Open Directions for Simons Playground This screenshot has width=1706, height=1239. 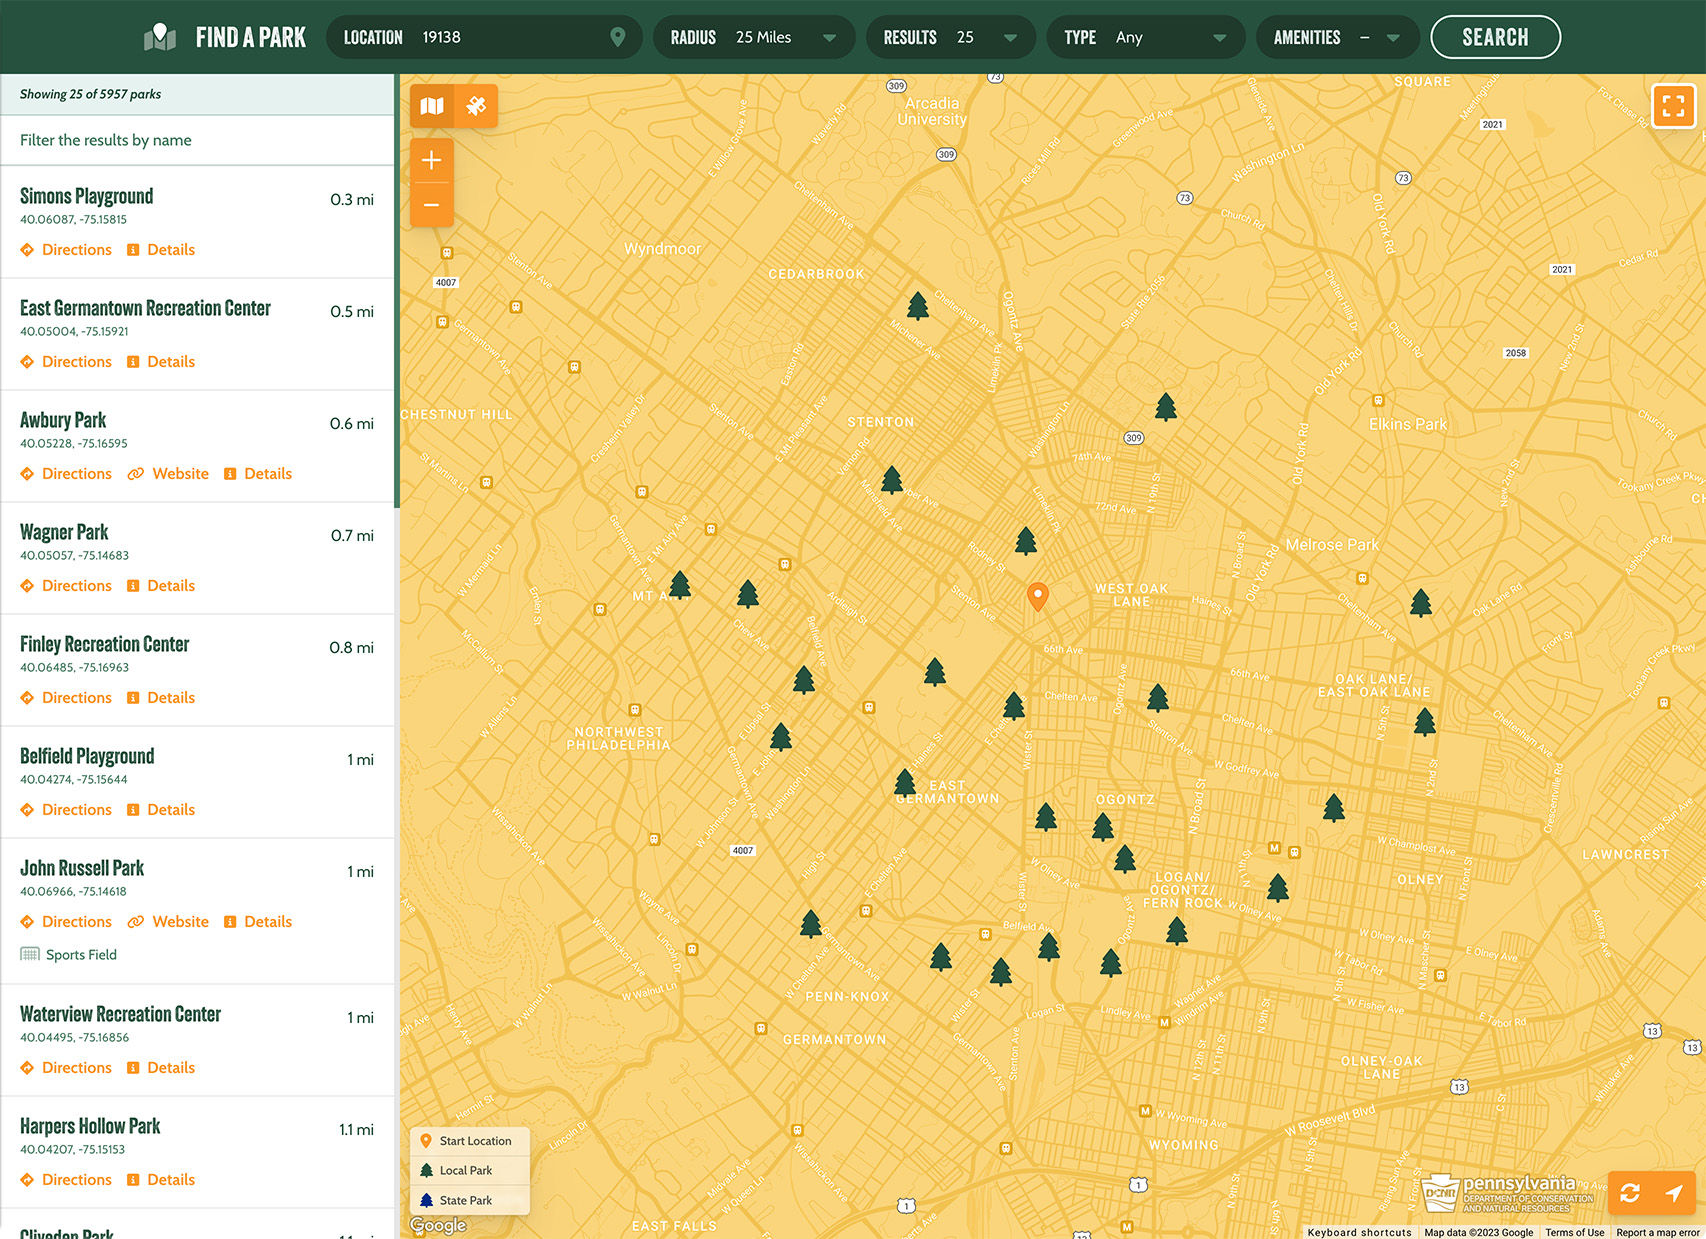76,250
